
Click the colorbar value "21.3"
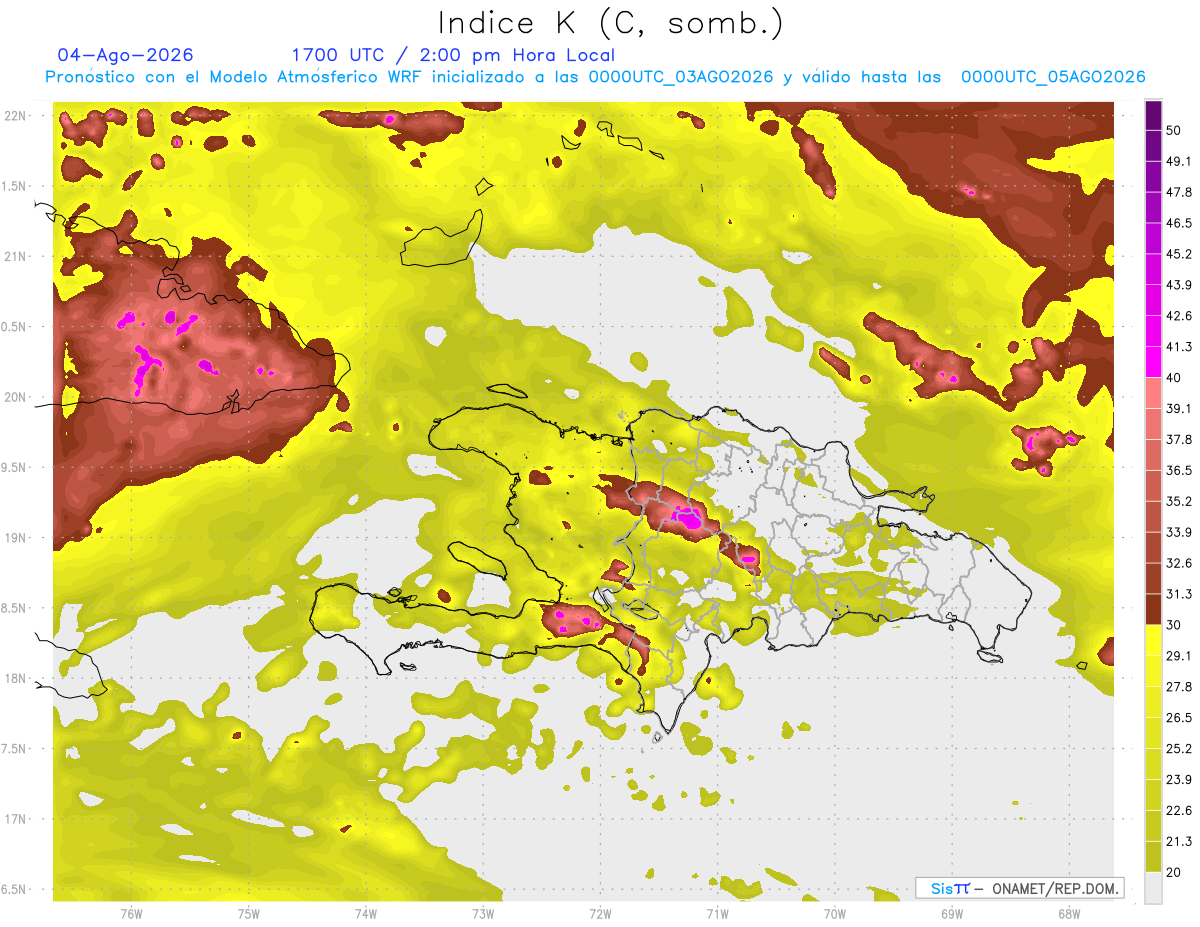coord(1178,842)
